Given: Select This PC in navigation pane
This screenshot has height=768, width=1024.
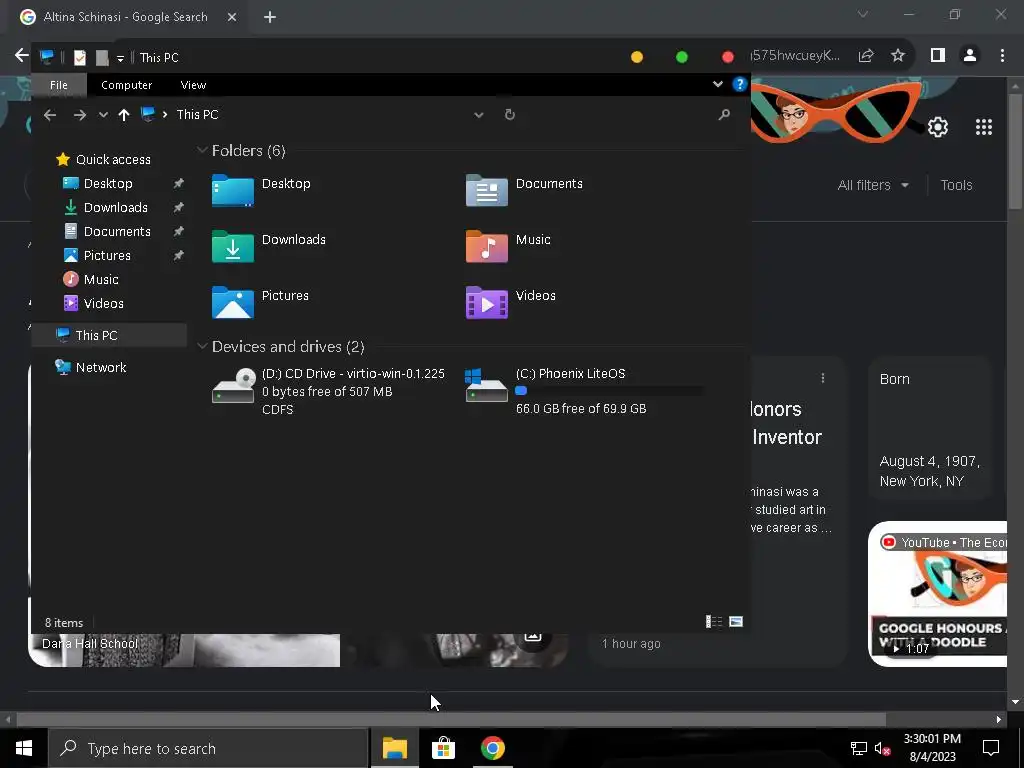Looking at the screenshot, I should pyautogui.click(x=109, y=335).
